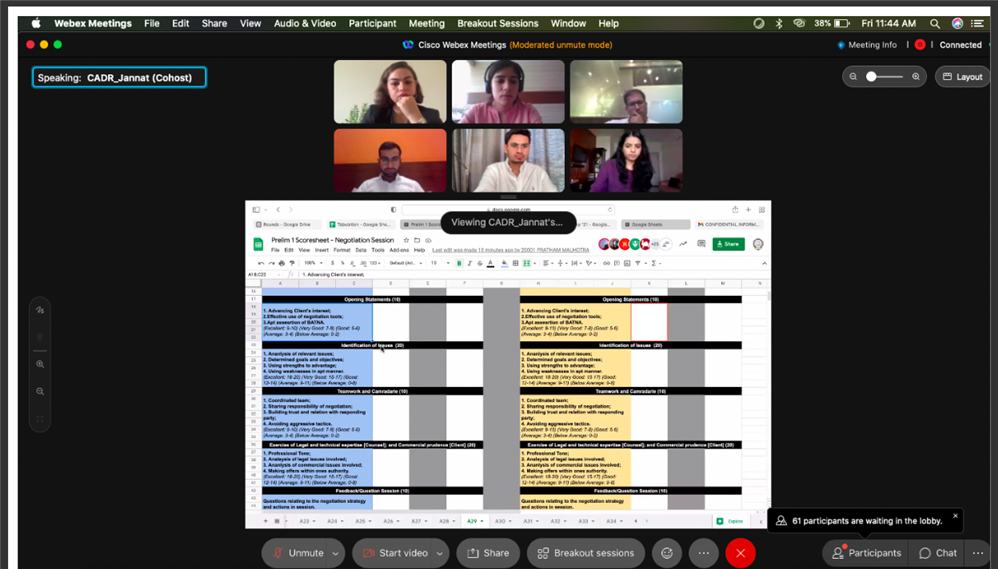Open text color picker in Sheets toolbar
Image resolution: width=998 pixels, height=569 pixels.
pyautogui.click(x=490, y=263)
